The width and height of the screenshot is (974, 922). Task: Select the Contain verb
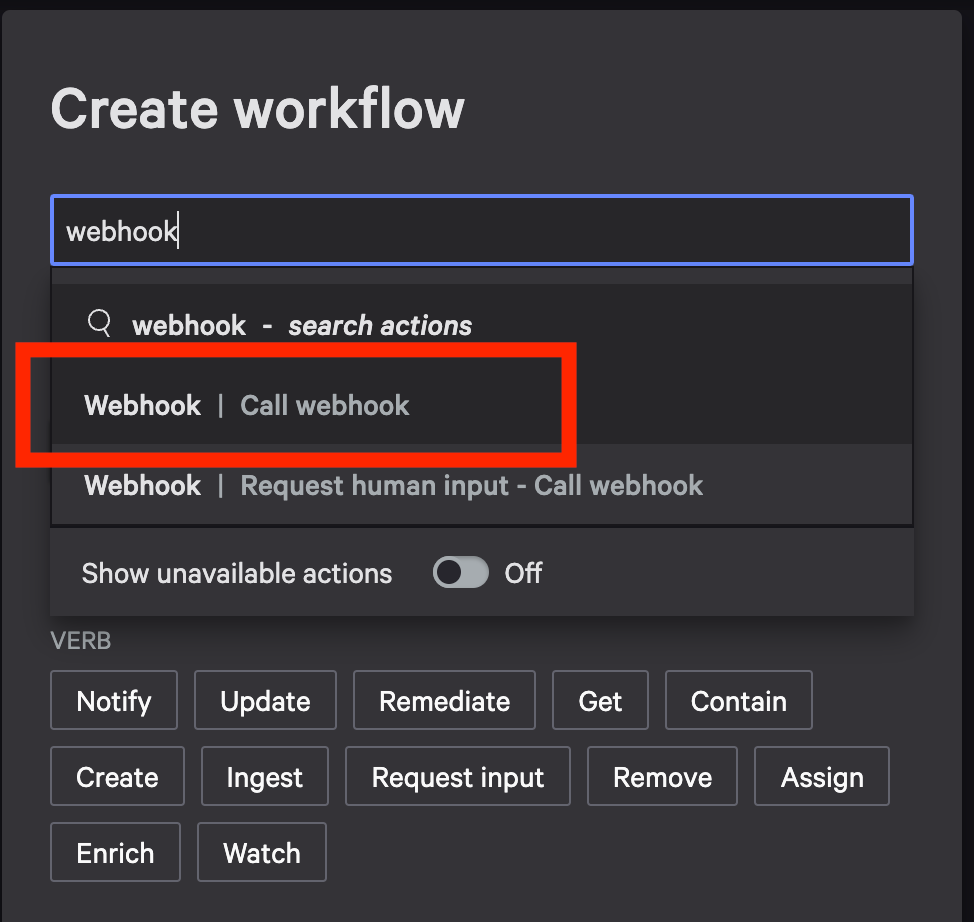[738, 700]
